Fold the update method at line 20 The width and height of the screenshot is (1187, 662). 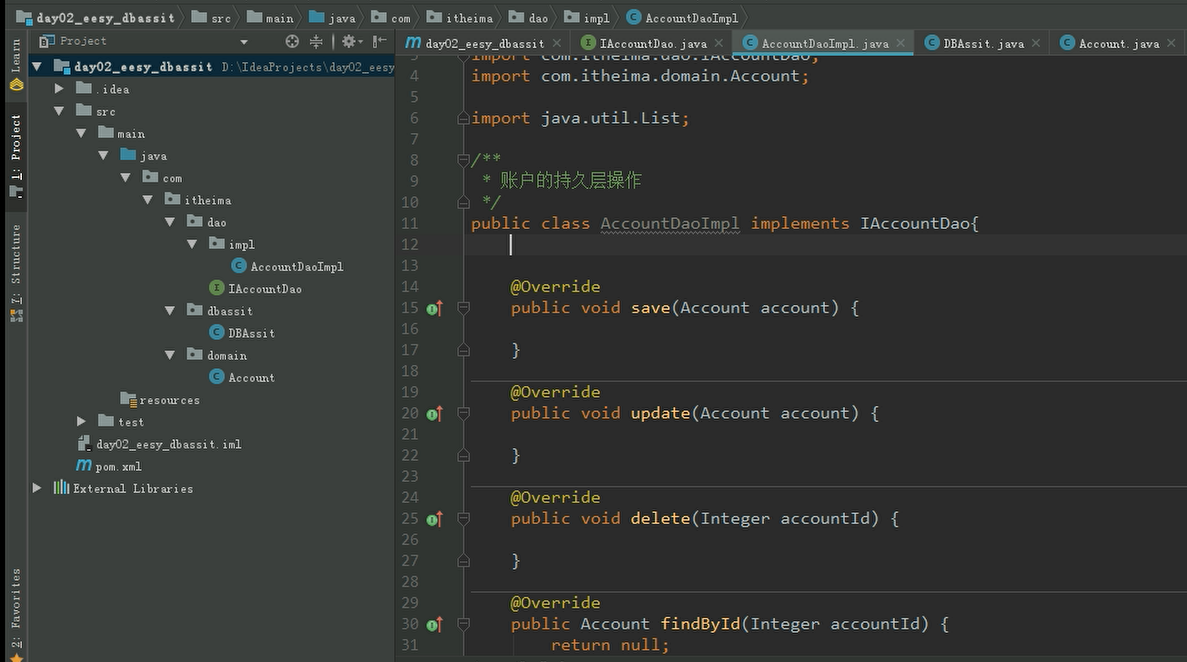463,414
